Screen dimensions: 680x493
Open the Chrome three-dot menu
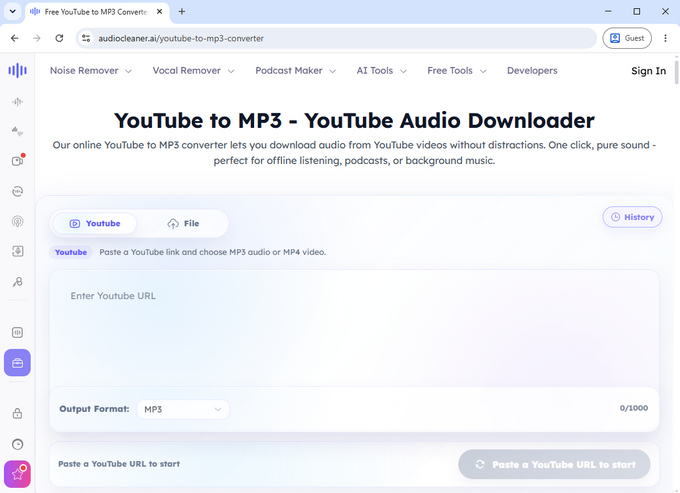[x=665, y=38]
